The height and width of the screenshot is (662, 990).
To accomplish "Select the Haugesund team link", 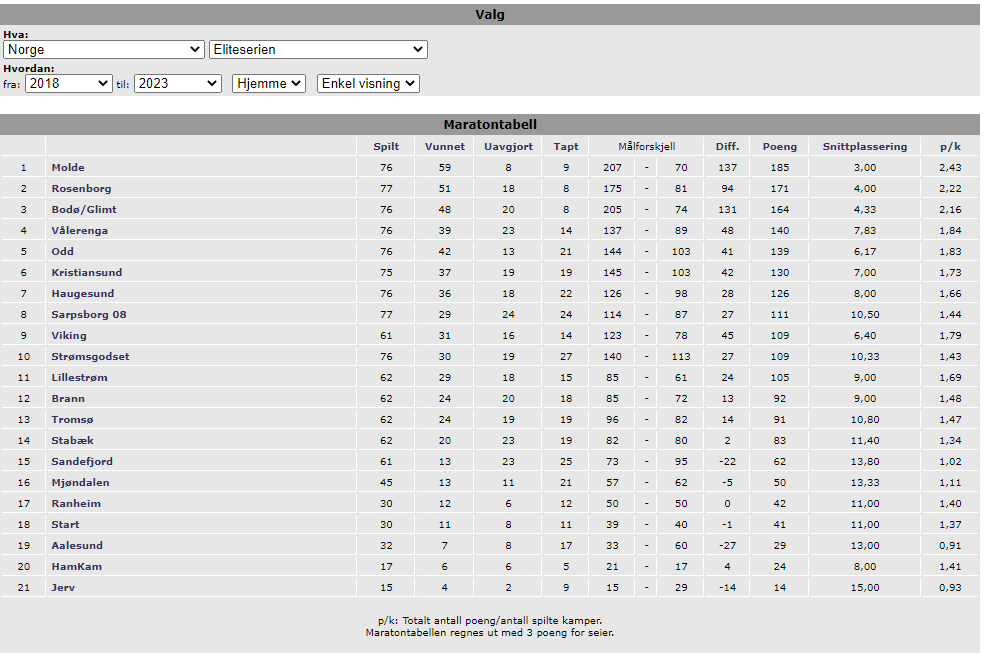I will [x=83, y=293].
